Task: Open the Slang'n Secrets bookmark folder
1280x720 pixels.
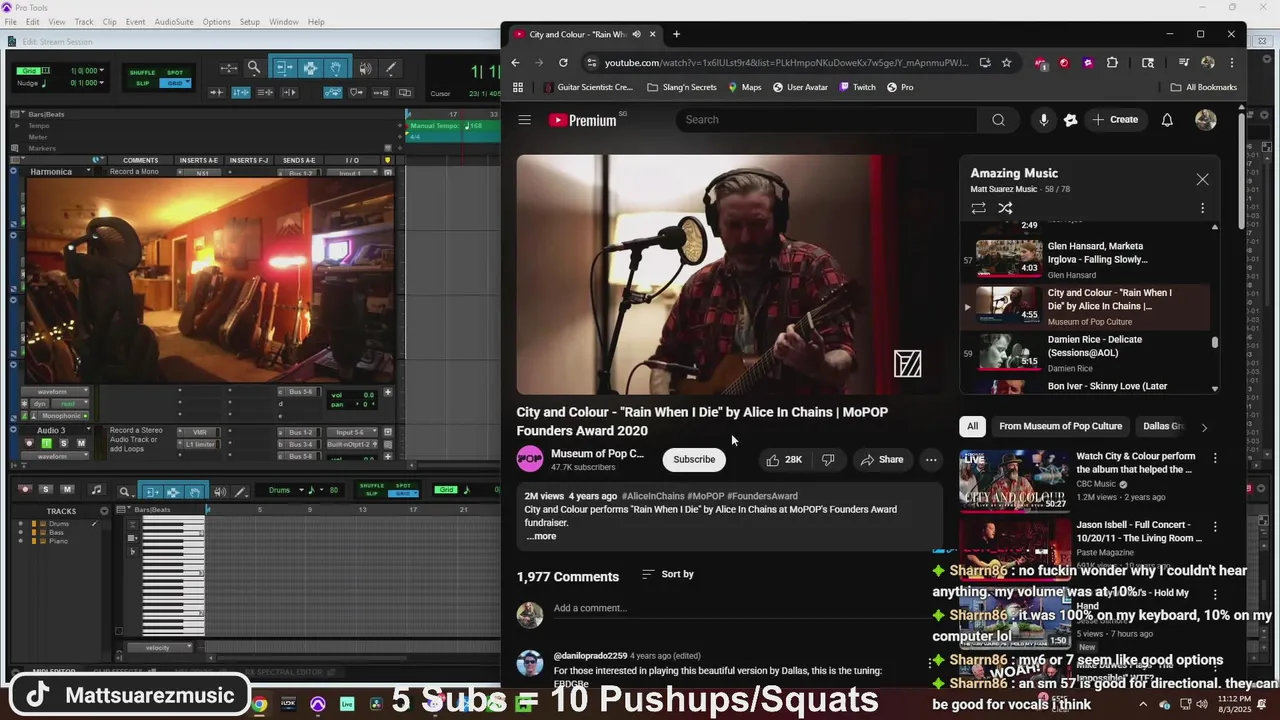Action: [x=682, y=87]
